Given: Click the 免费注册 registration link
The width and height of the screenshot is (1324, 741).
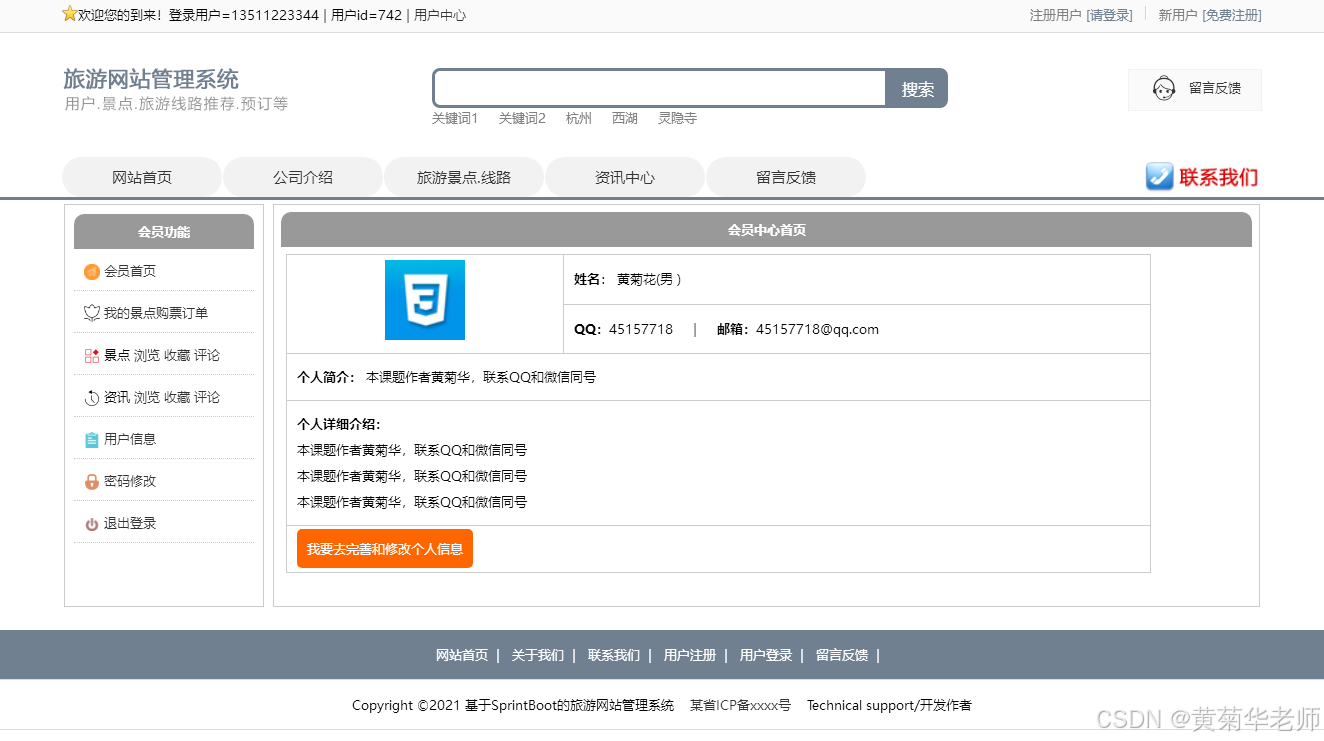Looking at the screenshot, I should coord(1231,15).
